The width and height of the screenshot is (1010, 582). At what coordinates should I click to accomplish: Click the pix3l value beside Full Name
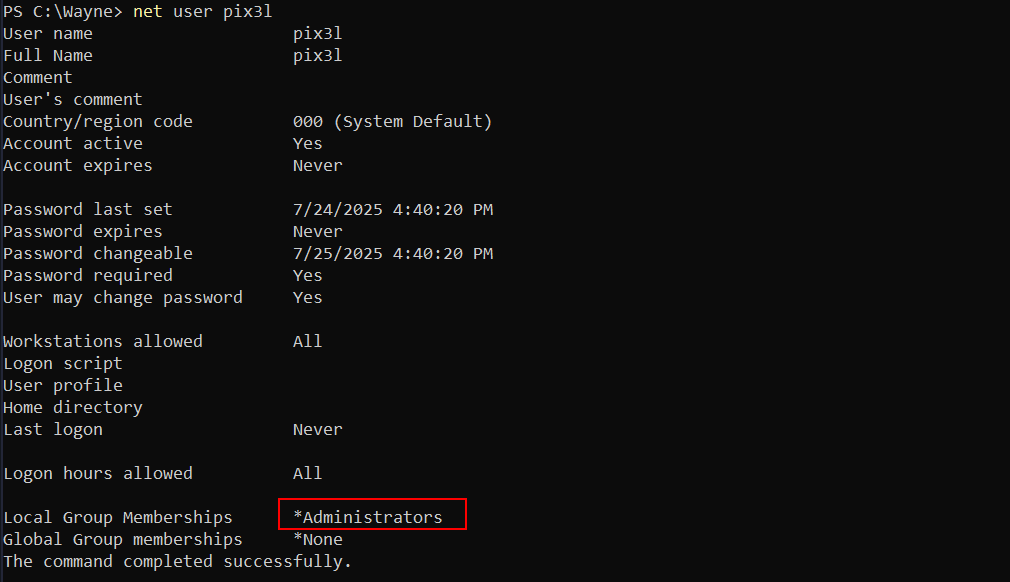click(x=318, y=56)
